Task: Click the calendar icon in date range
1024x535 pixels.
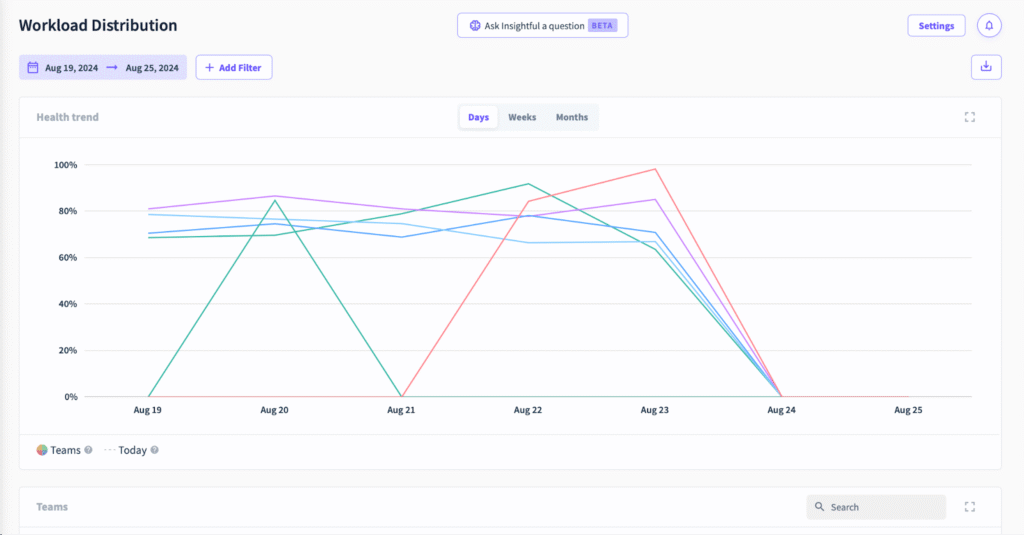Action: (33, 68)
